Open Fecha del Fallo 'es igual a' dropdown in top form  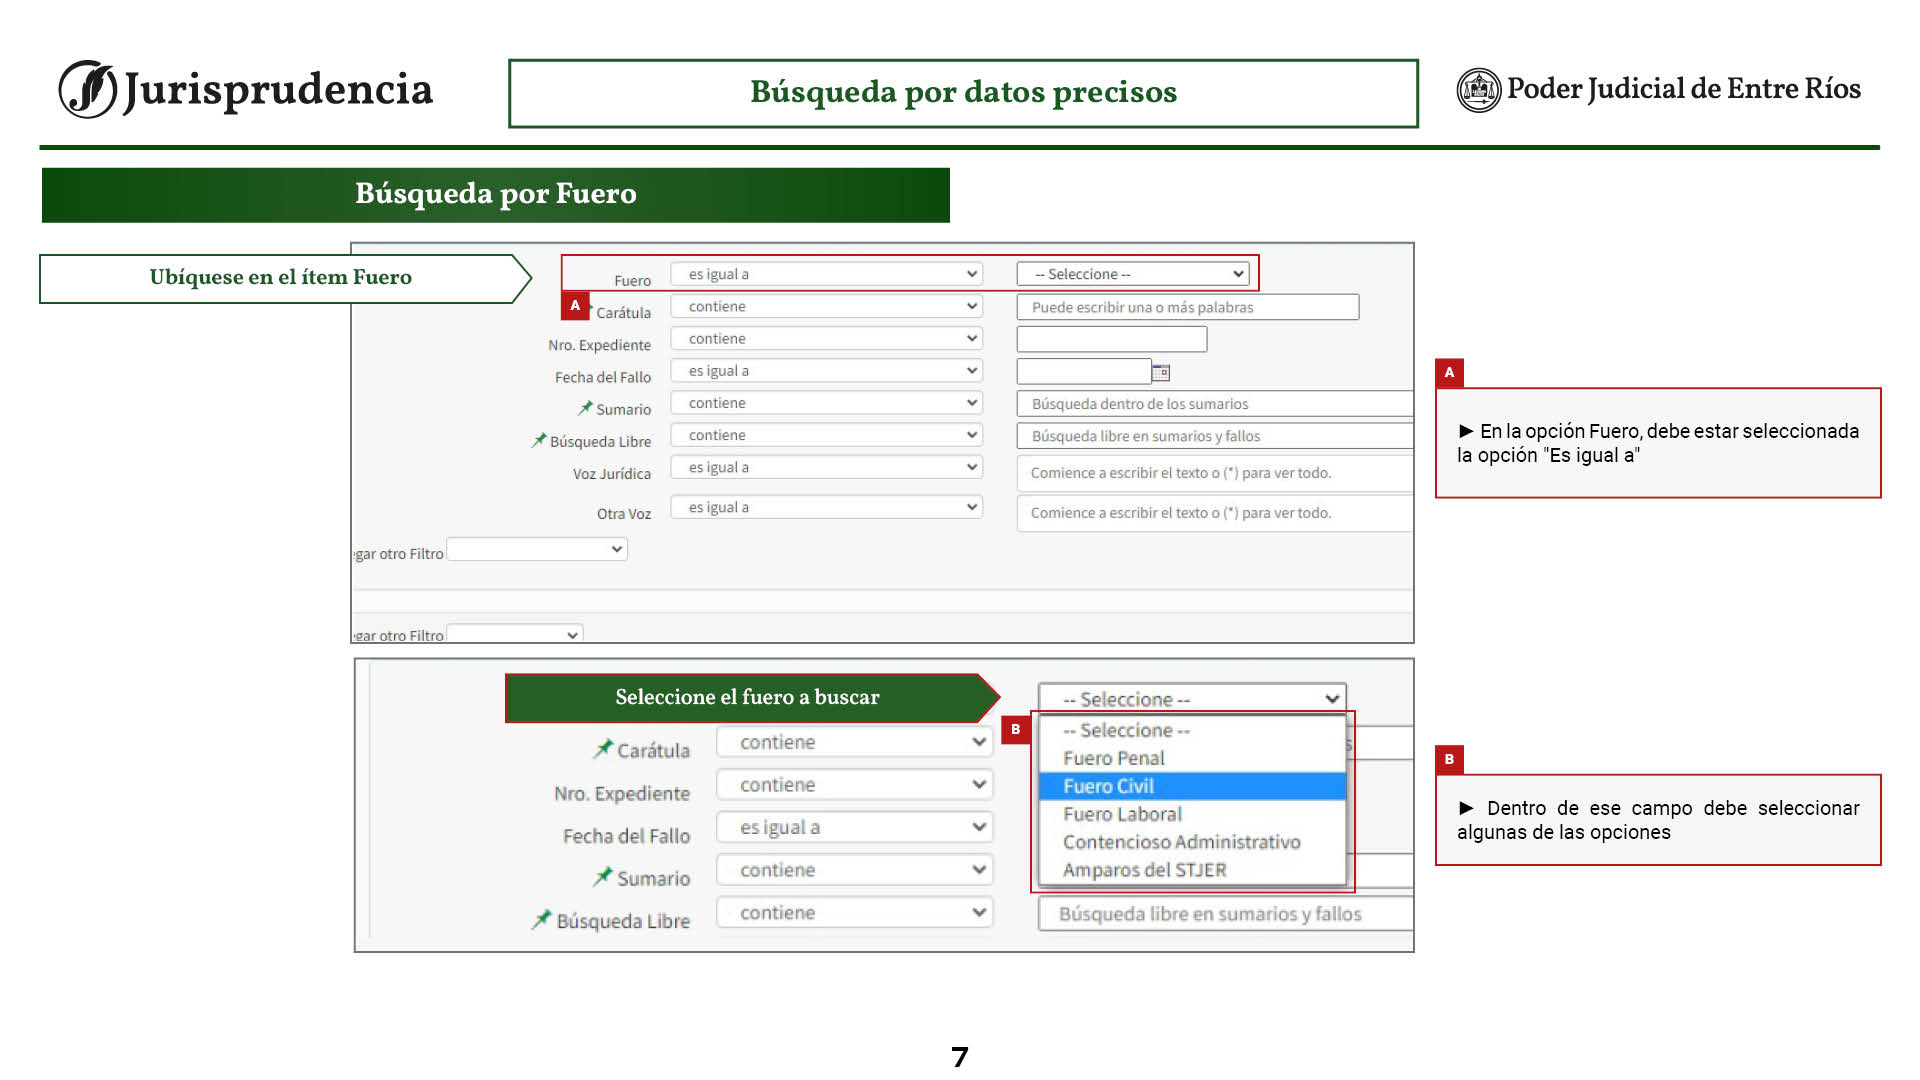tap(826, 371)
